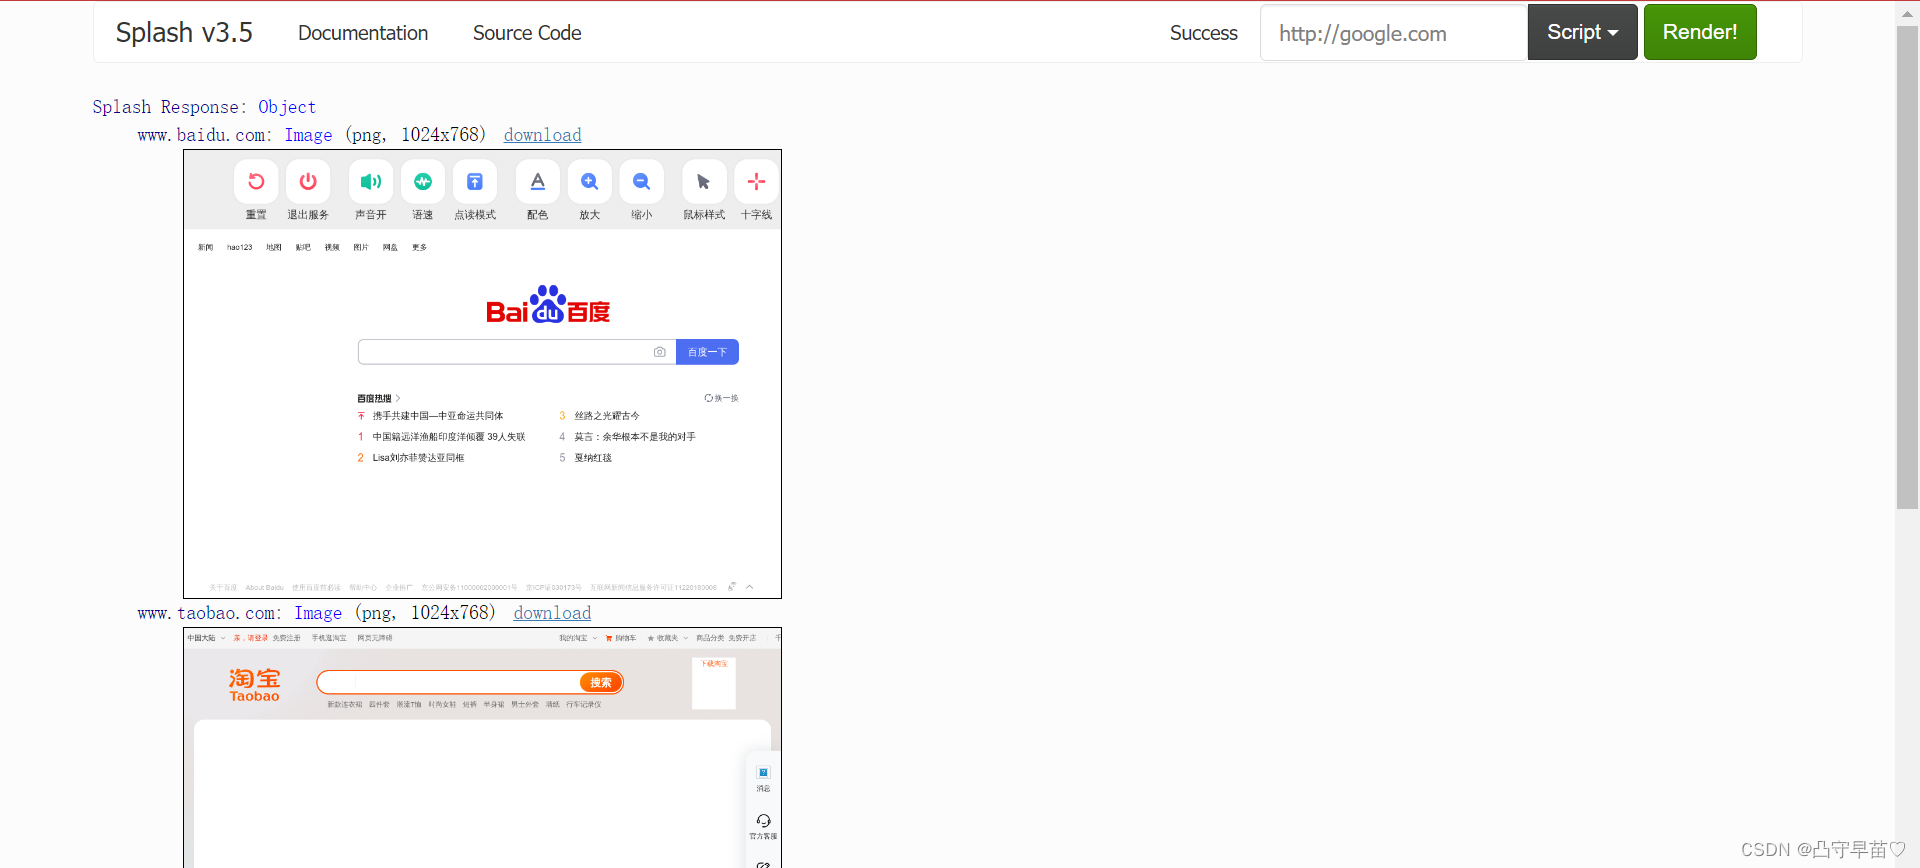Click the 免费注册 link on Taobao
The image size is (1920, 868).
tap(287, 638)
